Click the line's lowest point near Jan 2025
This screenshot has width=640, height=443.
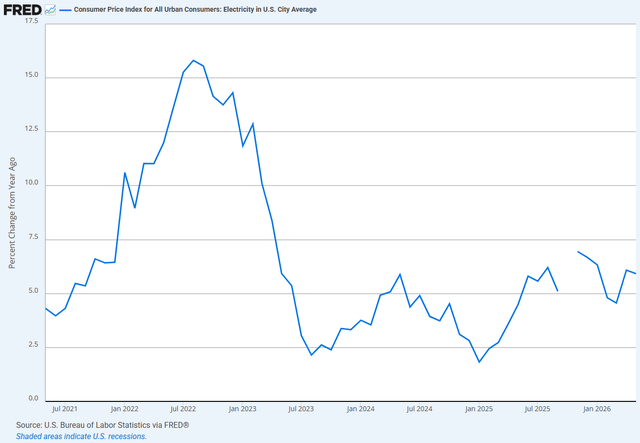pyautogui.click(x=479, y=362)
